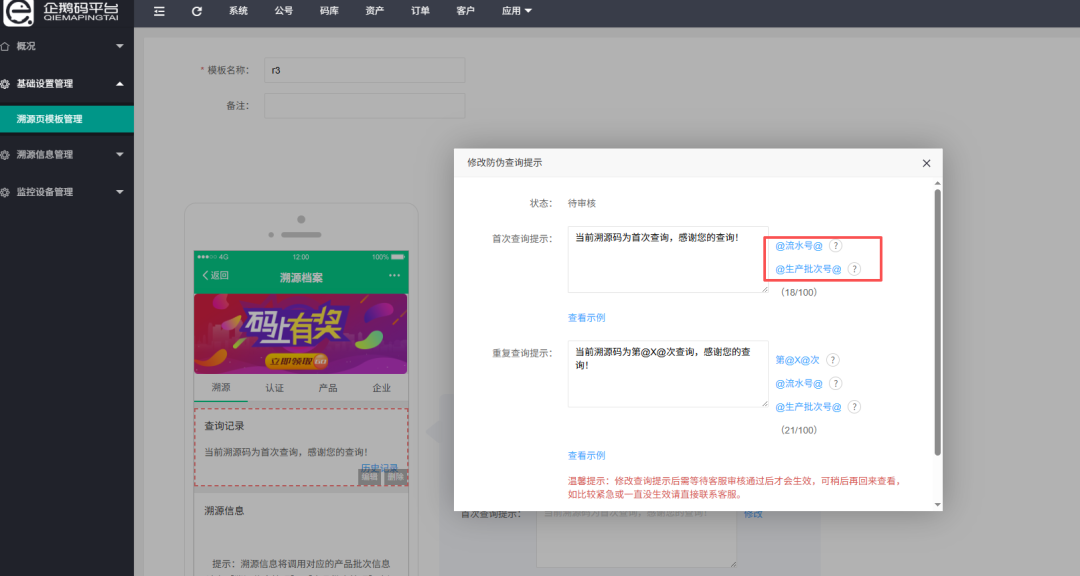Image resolution: width=1080 pixels, height=576 pixels.
Task: Click help icon next to 第@X@次
Action: point(832,360)
